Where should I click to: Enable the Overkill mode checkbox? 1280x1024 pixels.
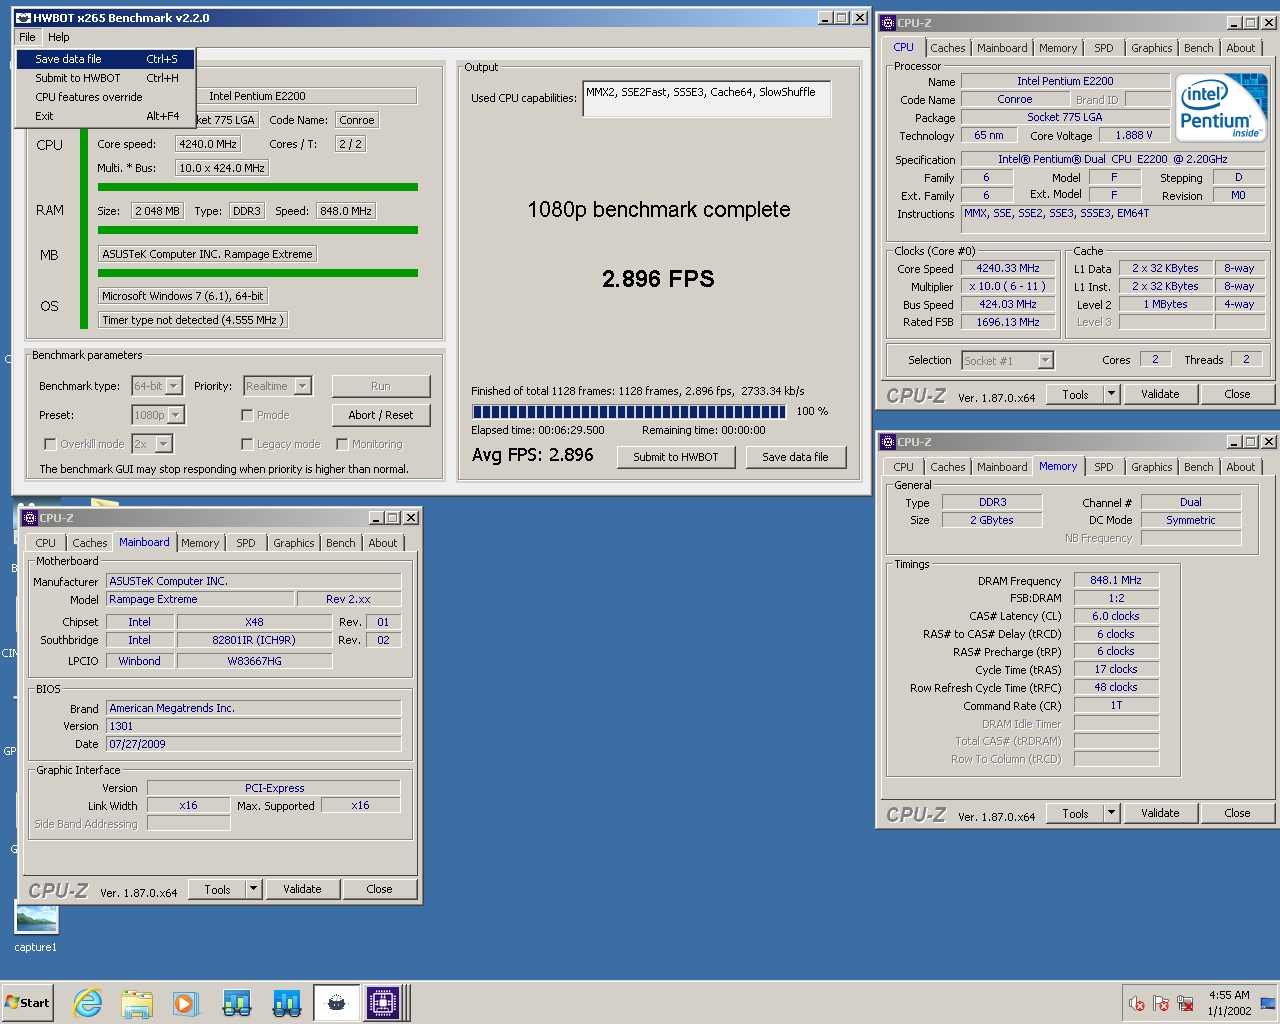tap(50, 444)
